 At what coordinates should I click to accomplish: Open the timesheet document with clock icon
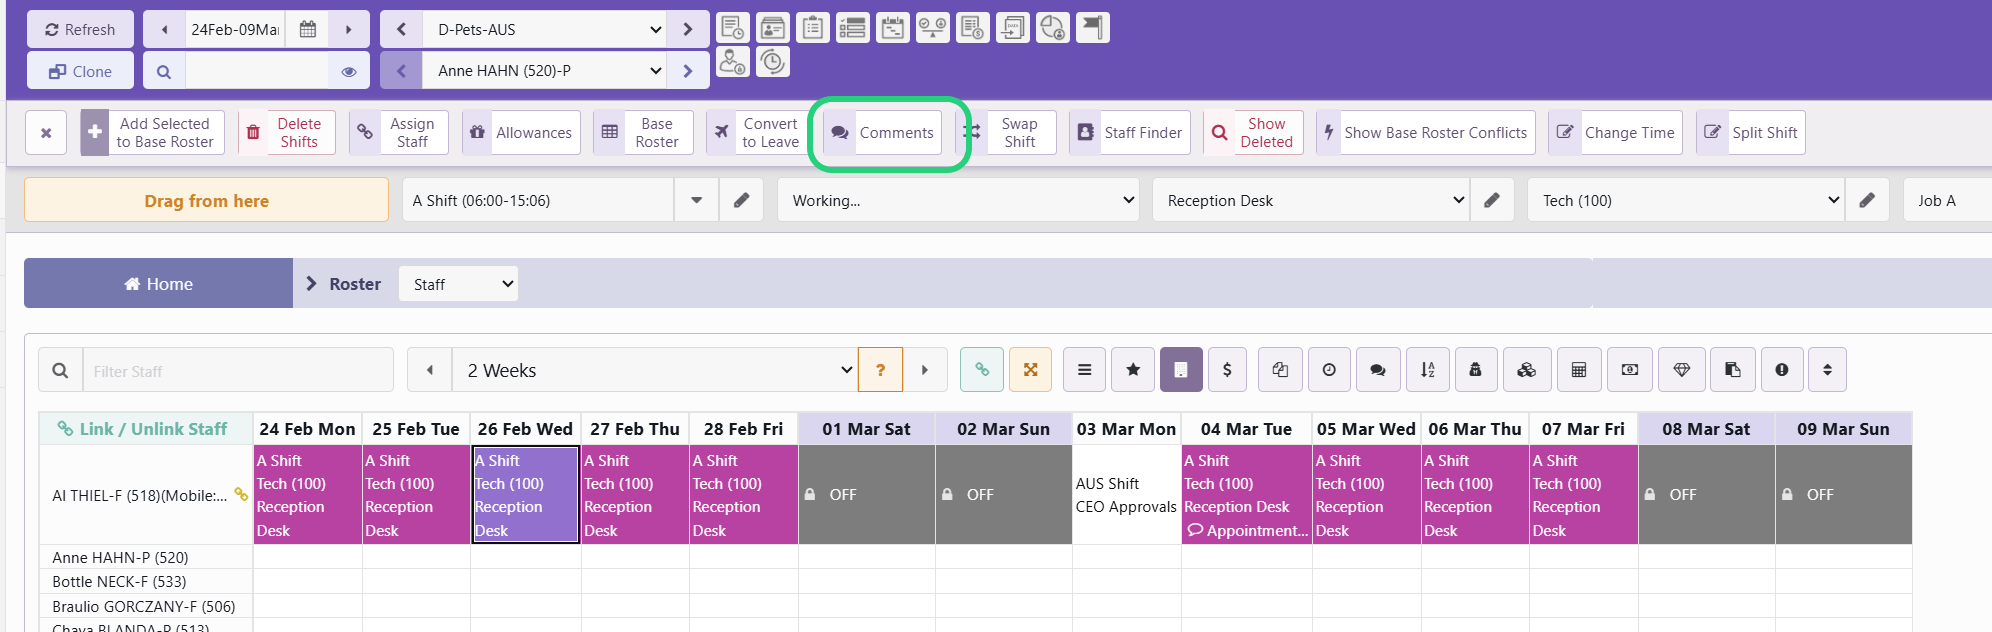(x=733, y=28)
